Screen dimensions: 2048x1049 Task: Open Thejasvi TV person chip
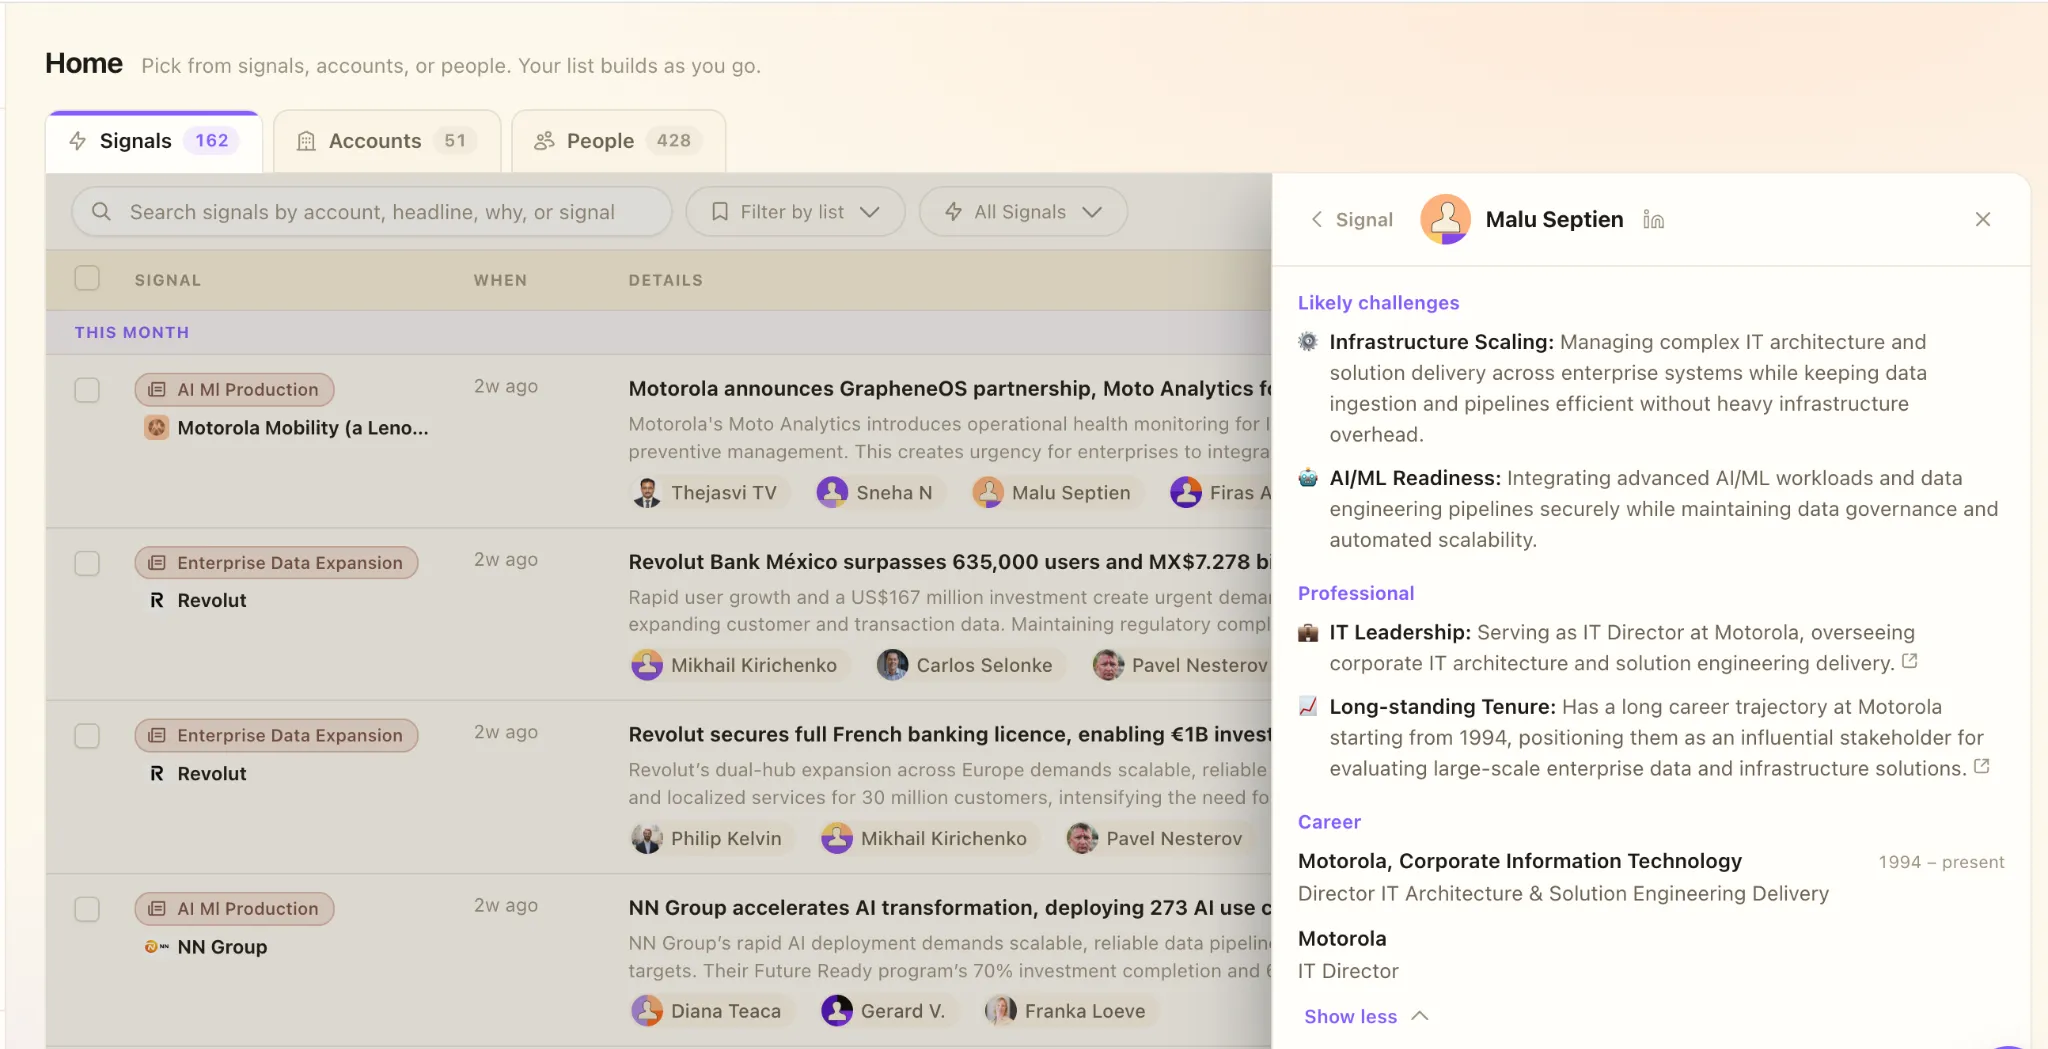708,492
